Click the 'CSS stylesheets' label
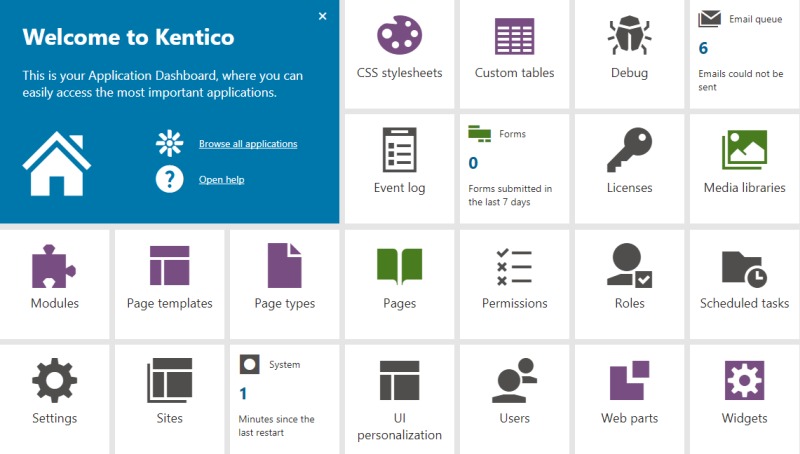The height and width of the screenshot is (454, 800). click(x=399, y=73)
